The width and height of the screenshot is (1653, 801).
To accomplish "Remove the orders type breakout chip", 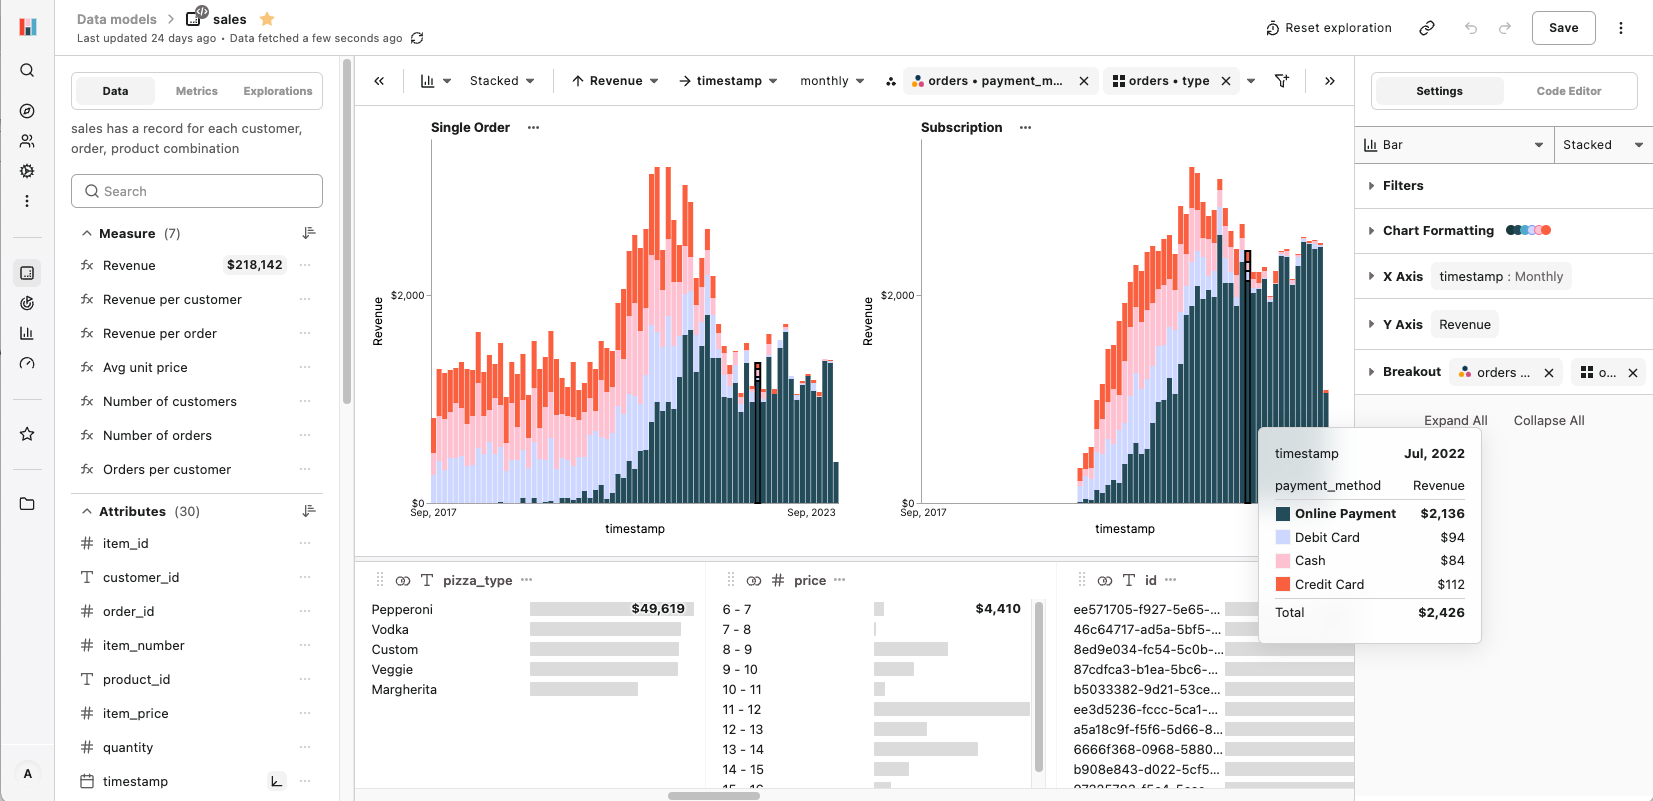I will 1226,81.
